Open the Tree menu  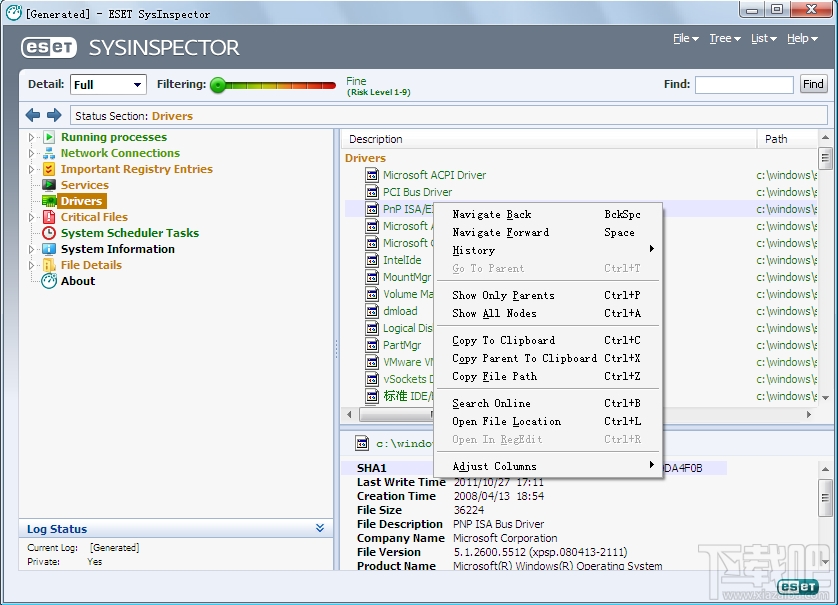point(720,38)
